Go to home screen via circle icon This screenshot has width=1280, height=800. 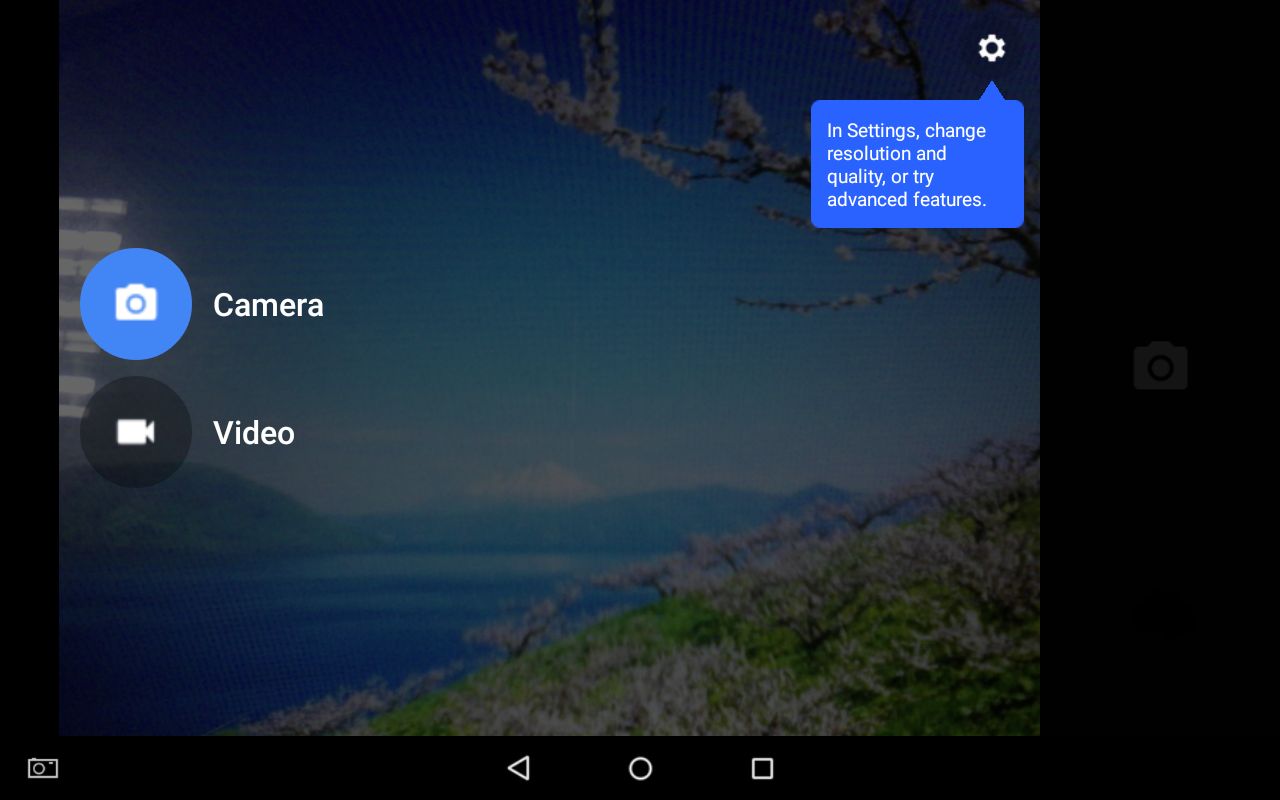click(640, 768)
